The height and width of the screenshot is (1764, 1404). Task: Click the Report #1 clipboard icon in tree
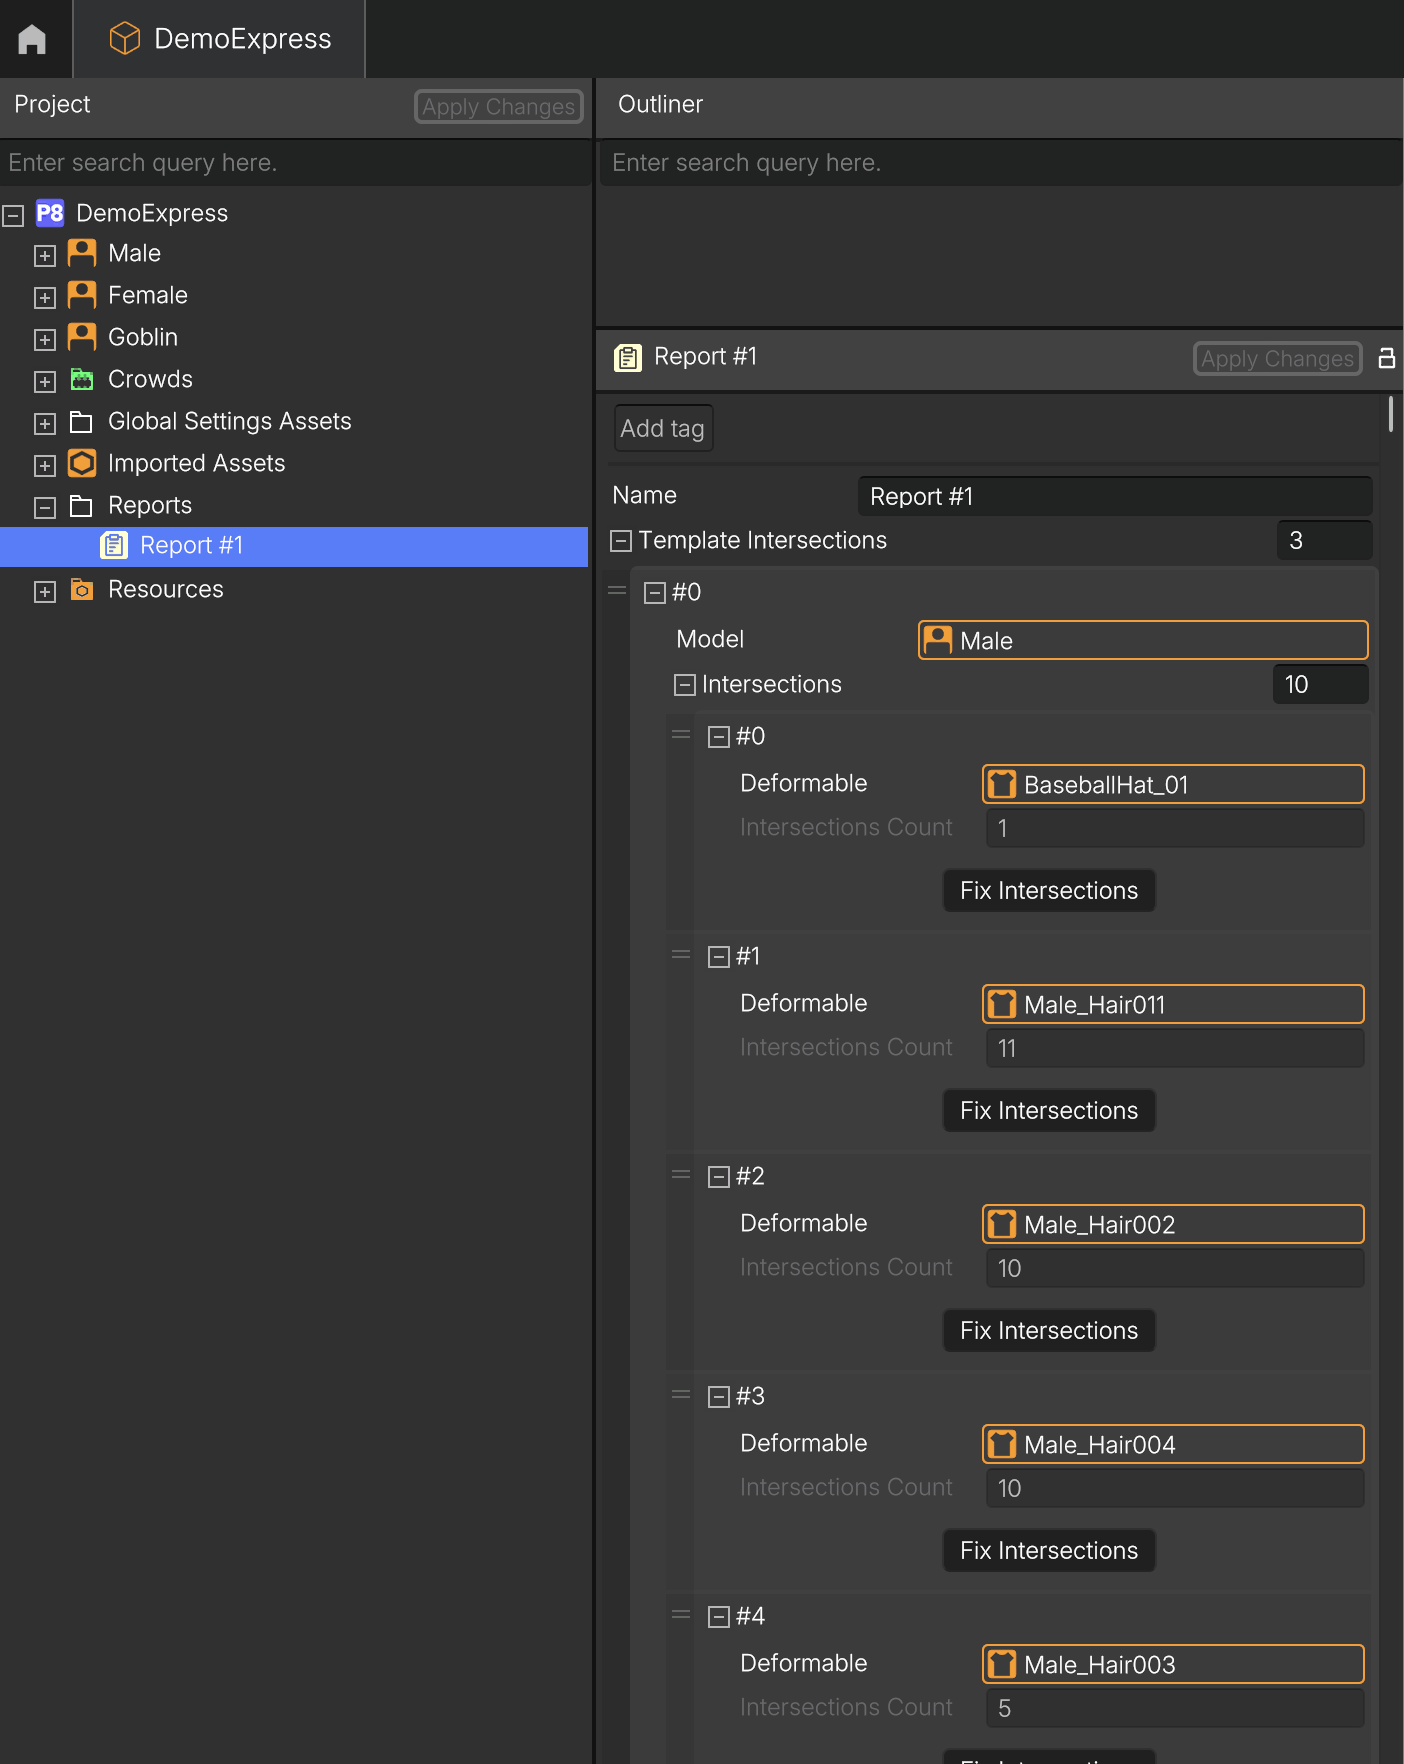pos(114,545)
